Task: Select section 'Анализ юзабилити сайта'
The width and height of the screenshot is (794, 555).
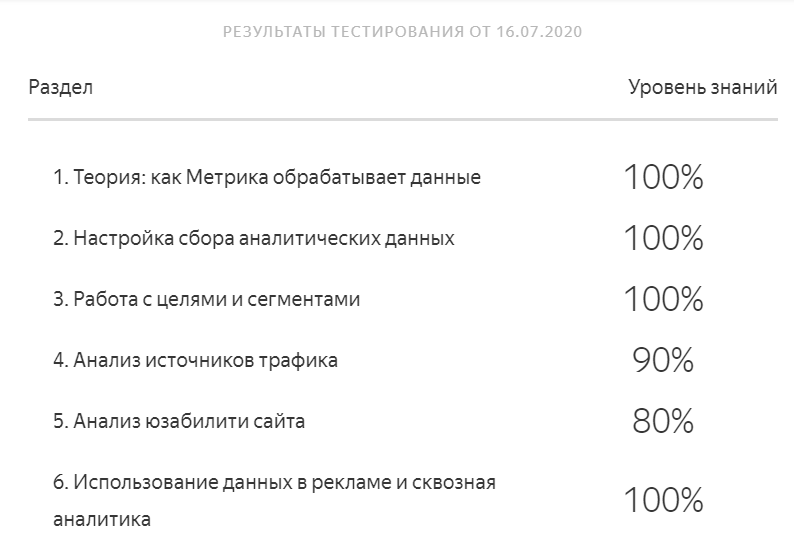Action: tap(179, 421)
